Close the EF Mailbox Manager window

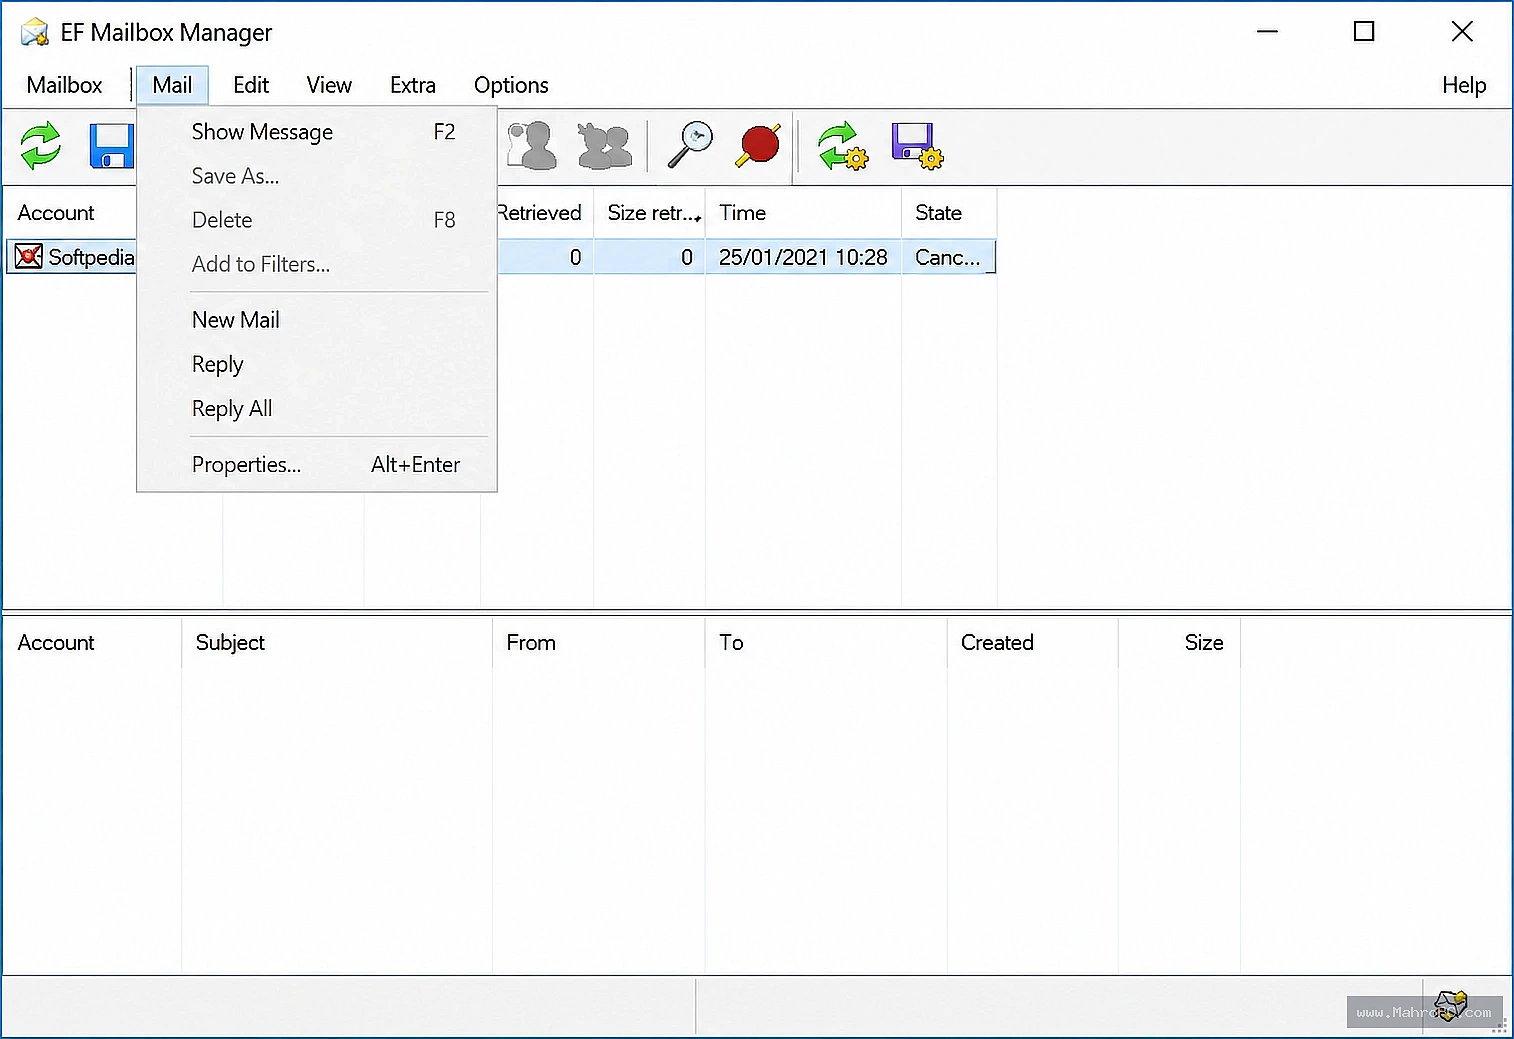point(1462,32)
